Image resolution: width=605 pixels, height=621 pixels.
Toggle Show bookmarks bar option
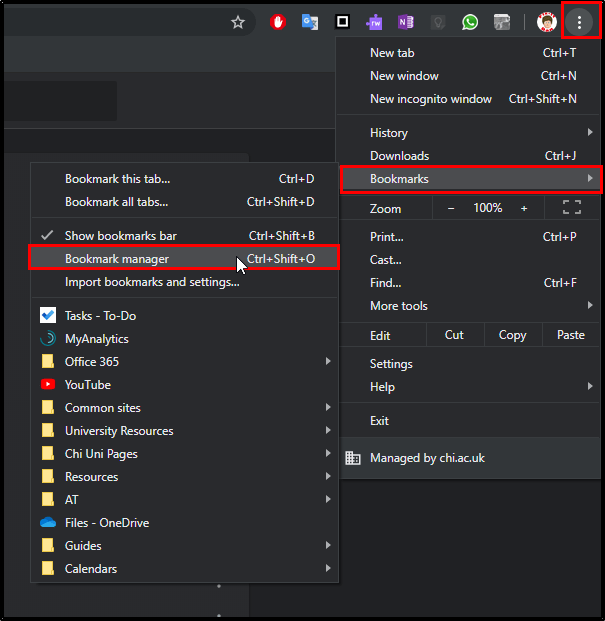(x=185, y=236)
